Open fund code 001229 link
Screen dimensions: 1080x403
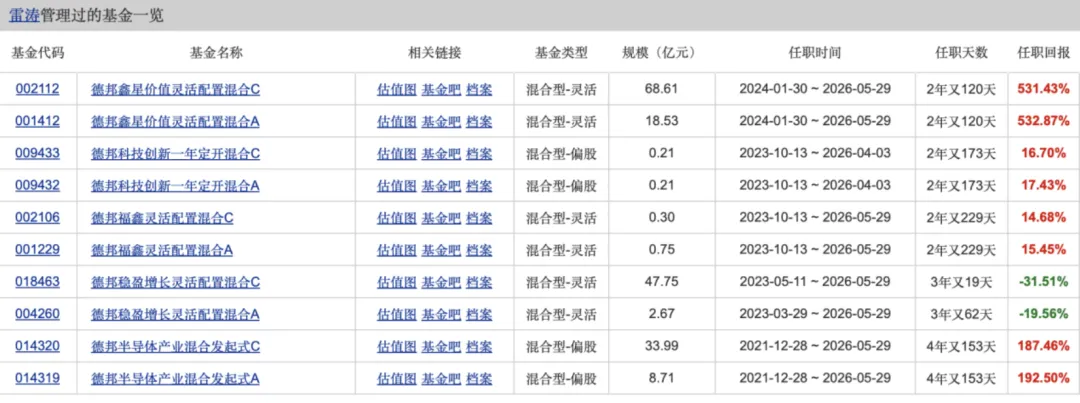pyautogui.click(x=37, y=249)
